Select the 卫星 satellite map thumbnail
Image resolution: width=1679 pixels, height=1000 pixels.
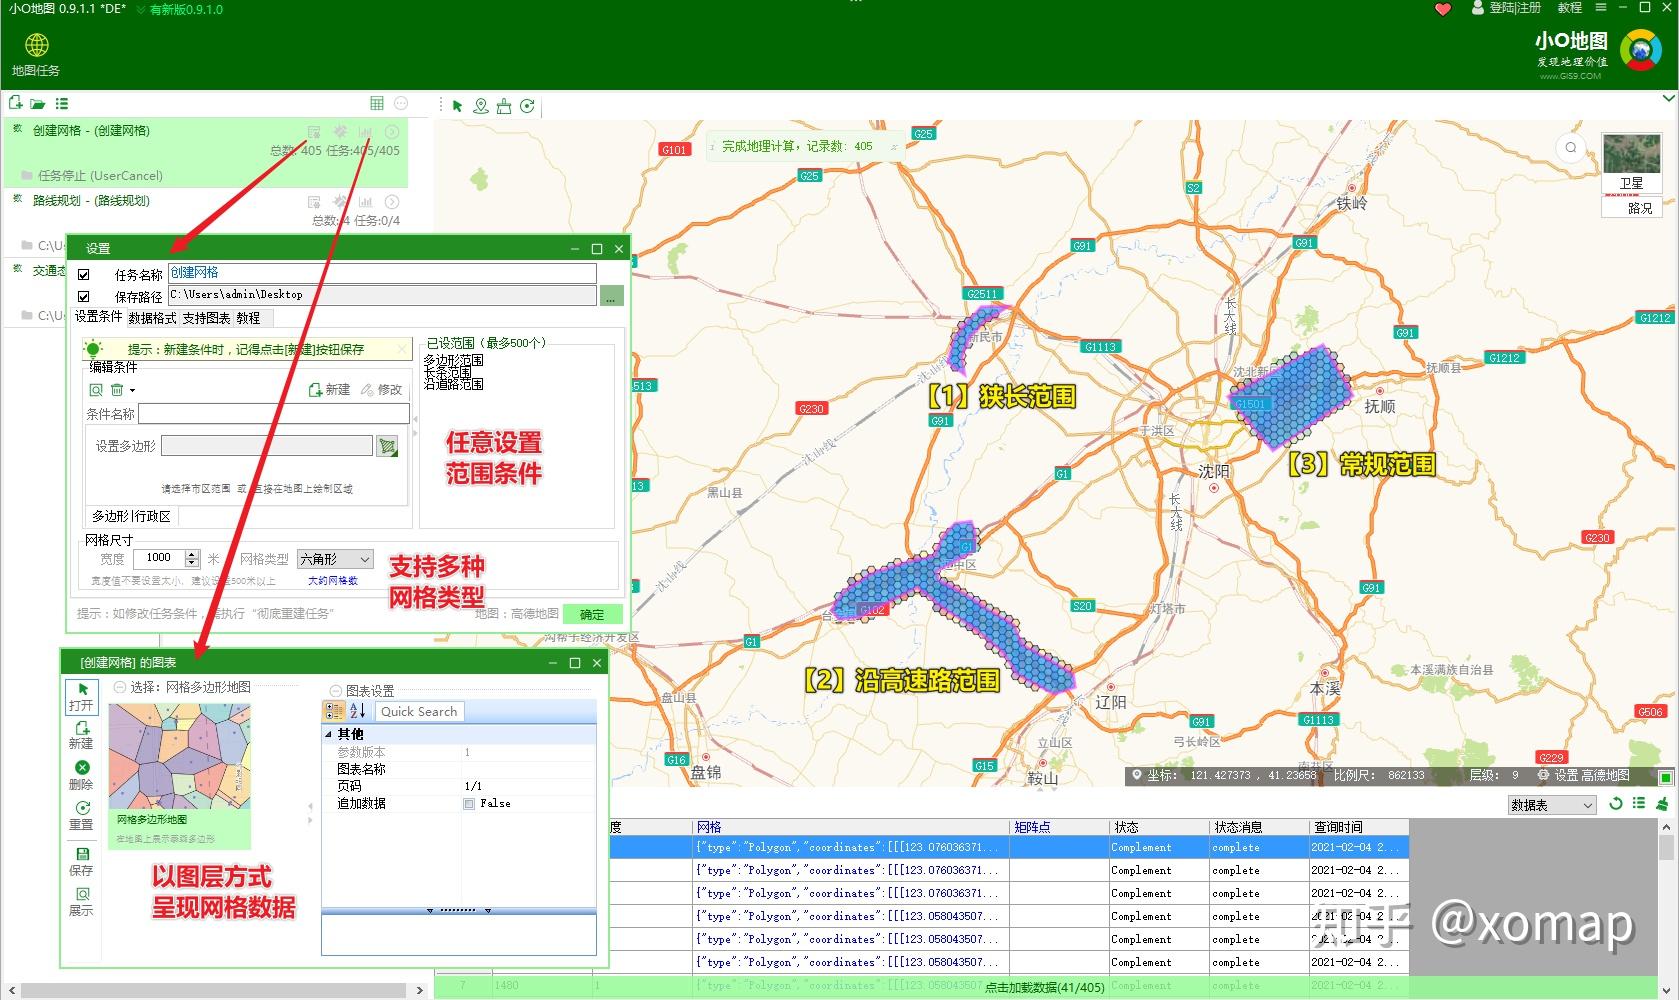click(x=1631, y=163)
